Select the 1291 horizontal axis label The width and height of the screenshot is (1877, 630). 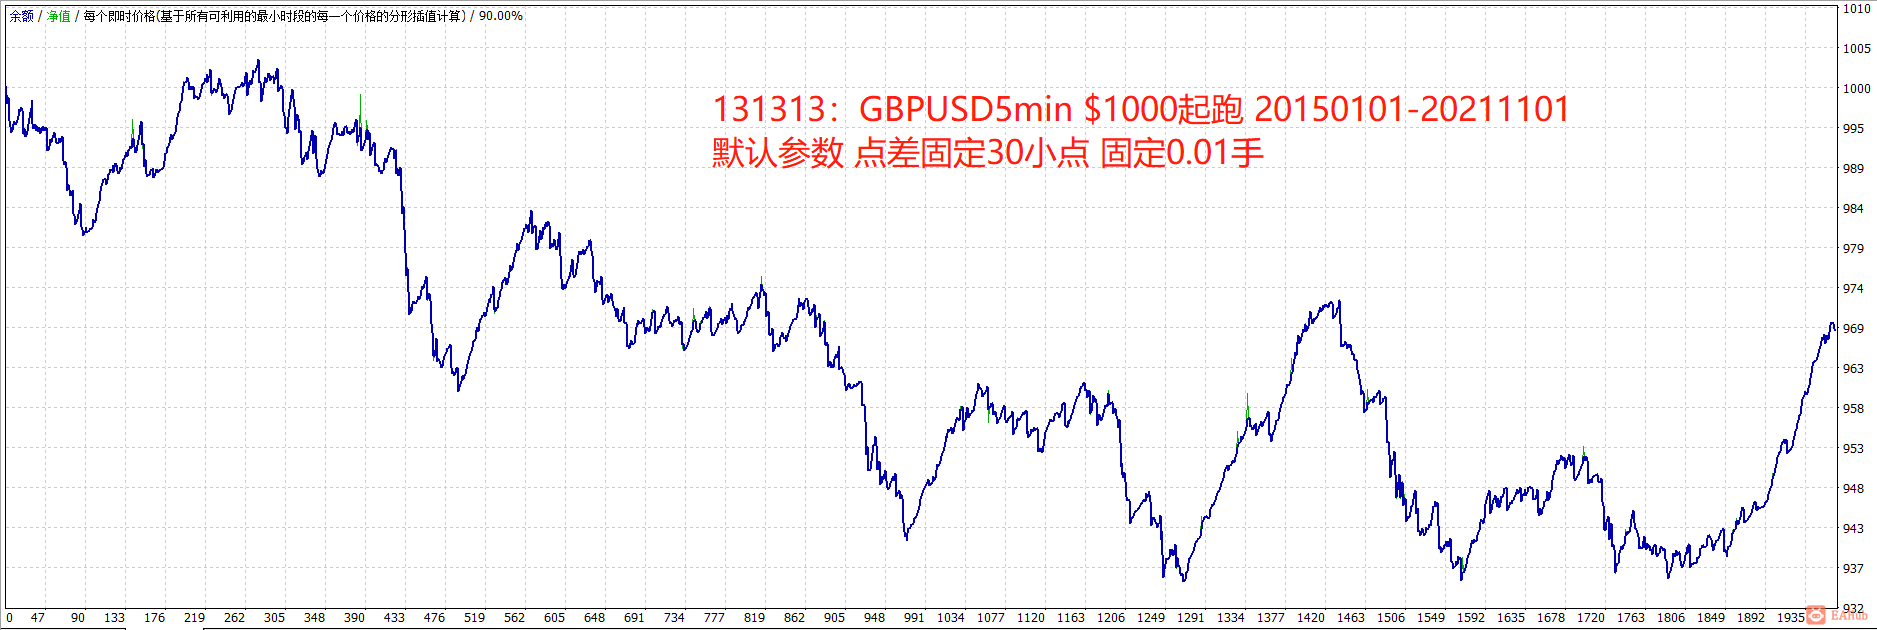(1191, 618)
